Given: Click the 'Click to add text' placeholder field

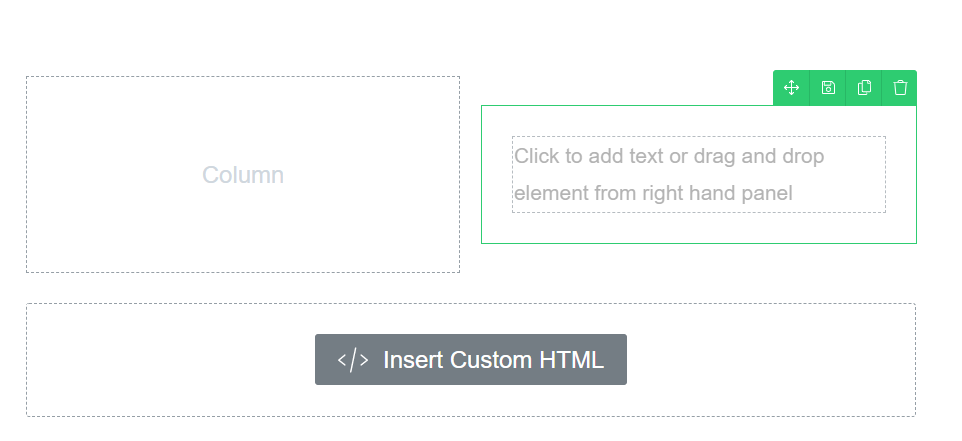Looking at the screenshot, I should click(699, 174).
